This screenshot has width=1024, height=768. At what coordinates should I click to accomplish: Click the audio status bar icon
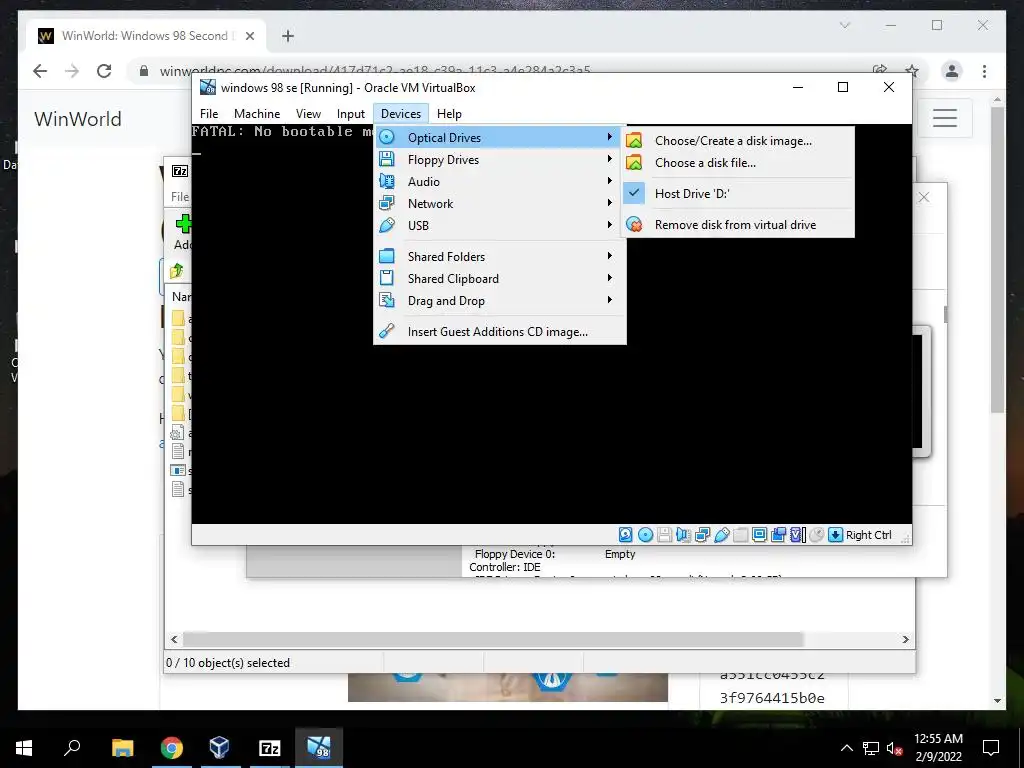click(x=683, y=535)
